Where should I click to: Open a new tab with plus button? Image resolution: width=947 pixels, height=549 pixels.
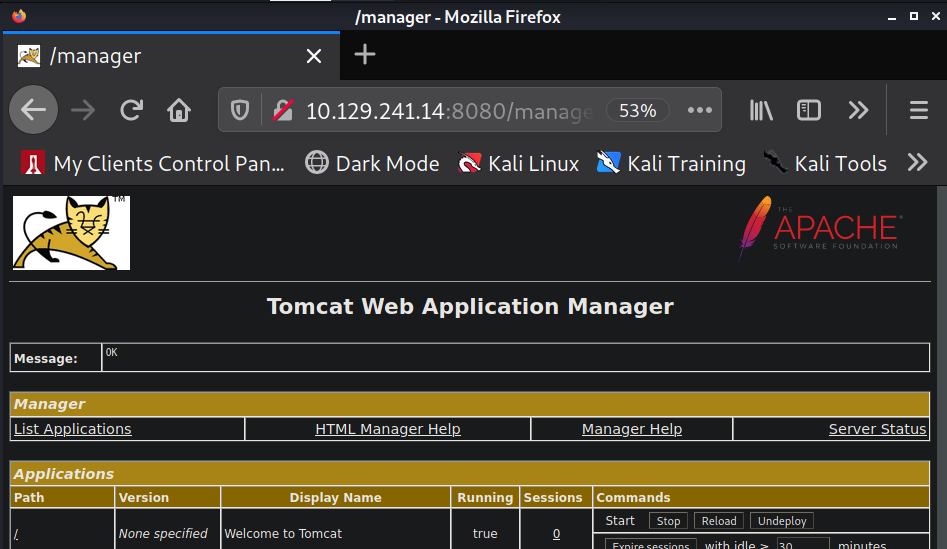click(x=365, y=55)
